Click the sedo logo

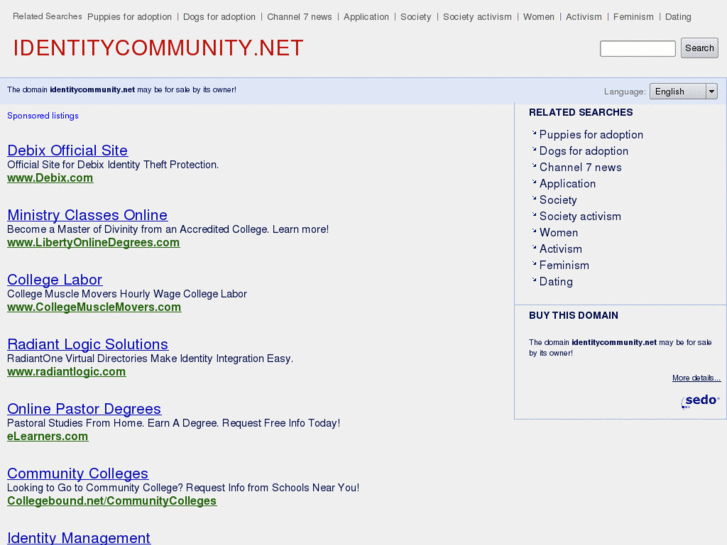tap(700, 401)
